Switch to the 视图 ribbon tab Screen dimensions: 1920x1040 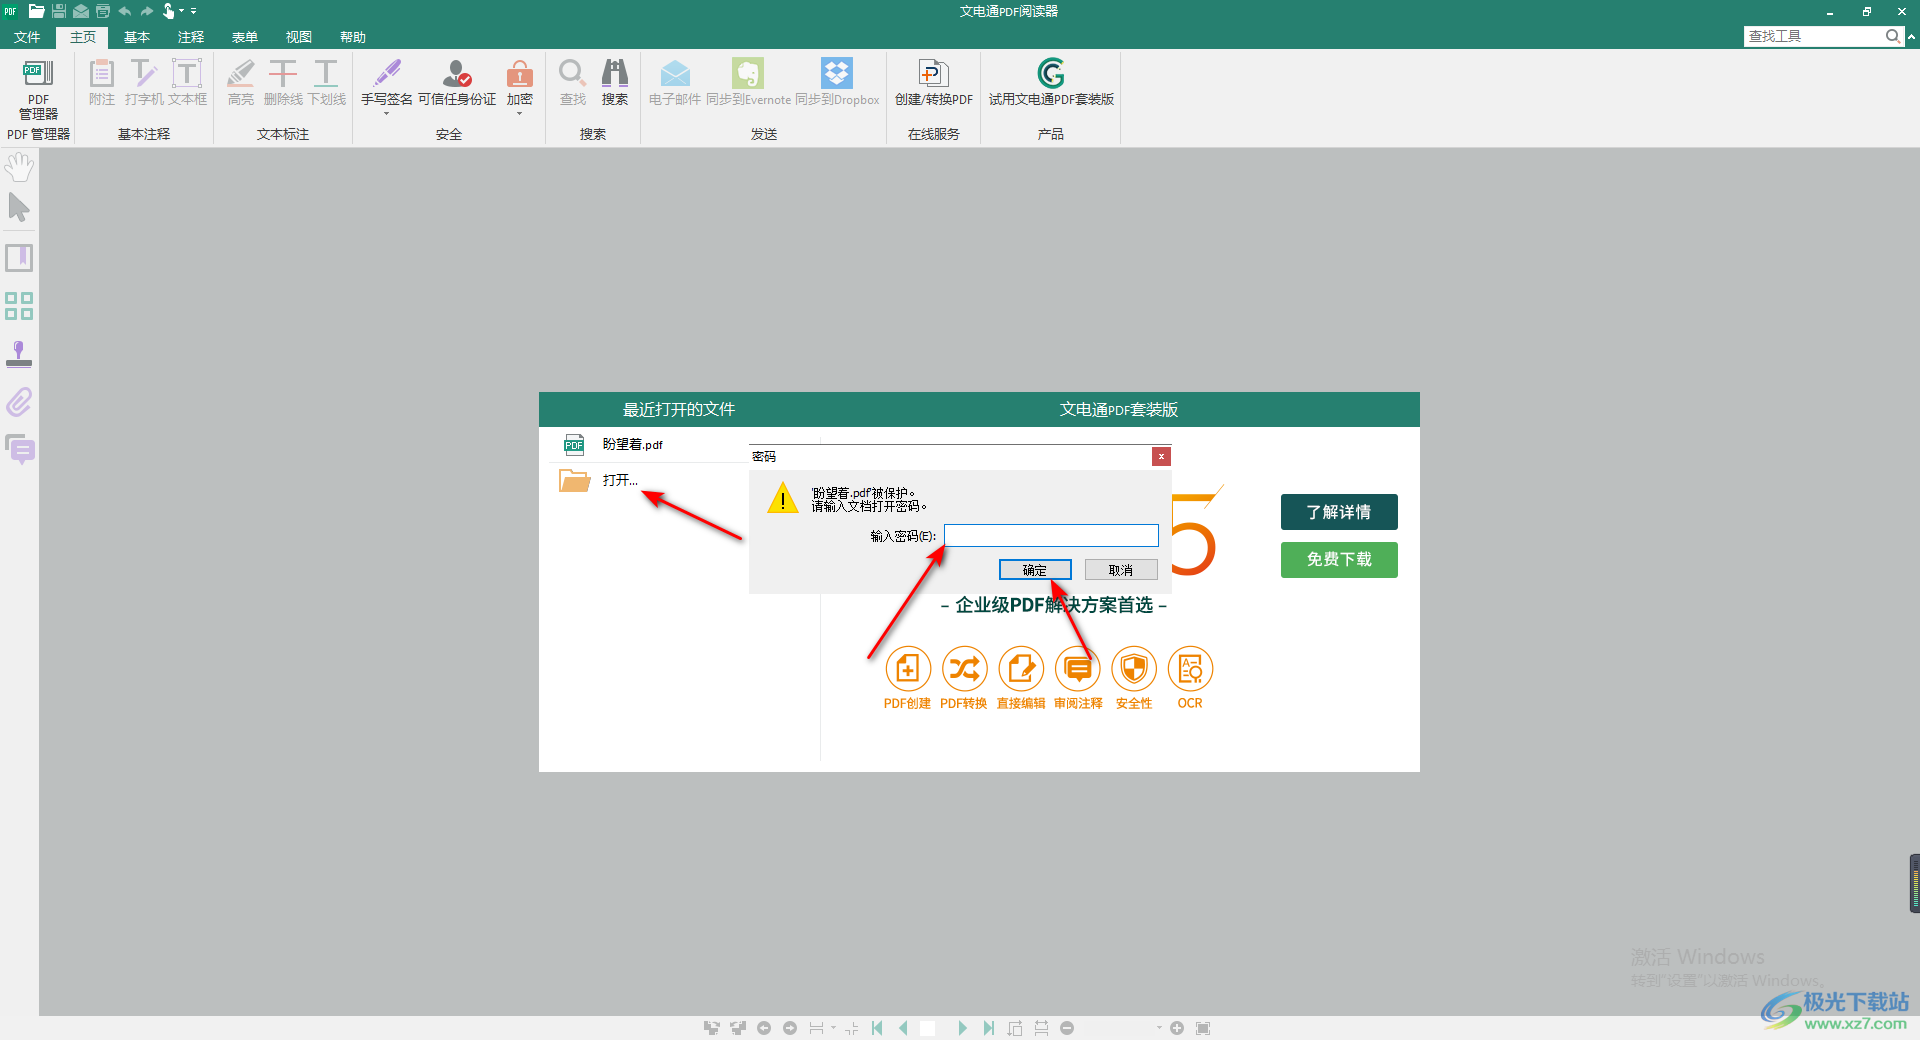pos(299,37)
